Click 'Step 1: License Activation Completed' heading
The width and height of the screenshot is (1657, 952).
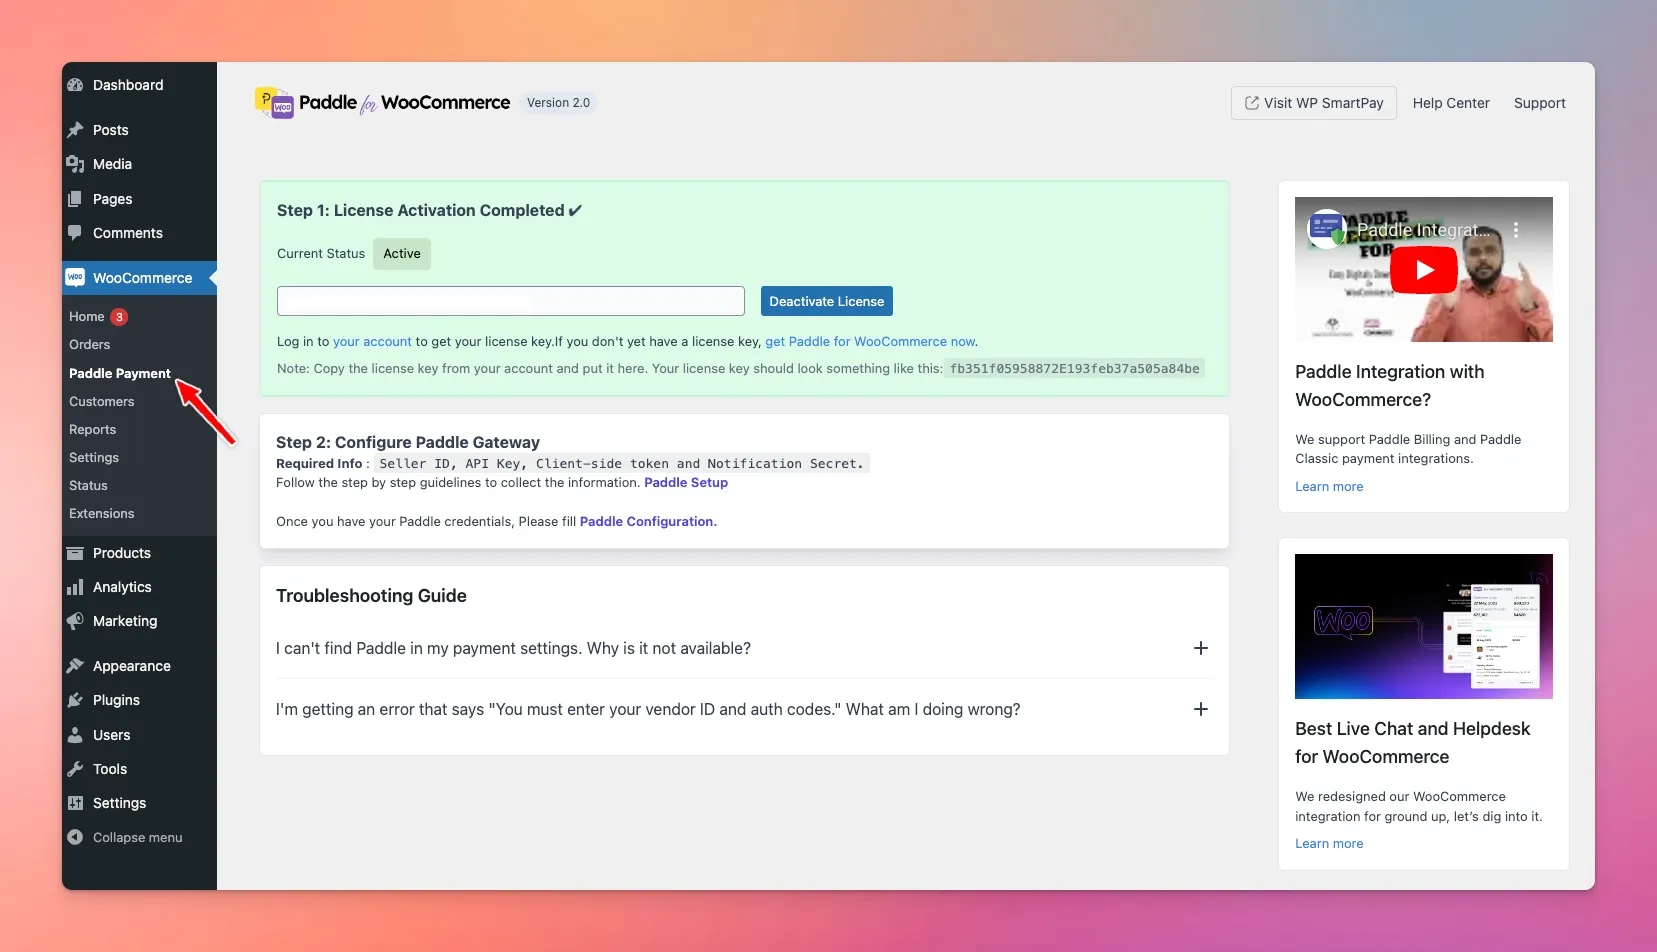[x=429, y=211]
